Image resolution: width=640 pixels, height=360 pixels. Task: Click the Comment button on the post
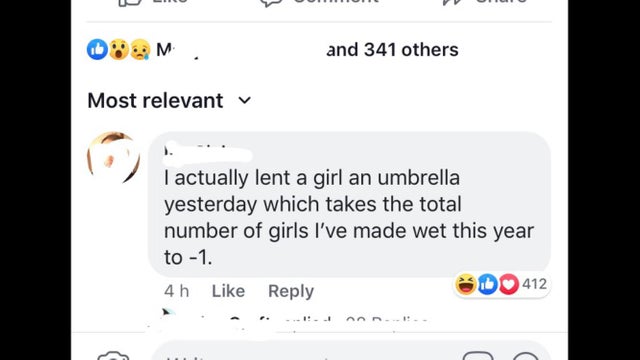pos(319,2)
